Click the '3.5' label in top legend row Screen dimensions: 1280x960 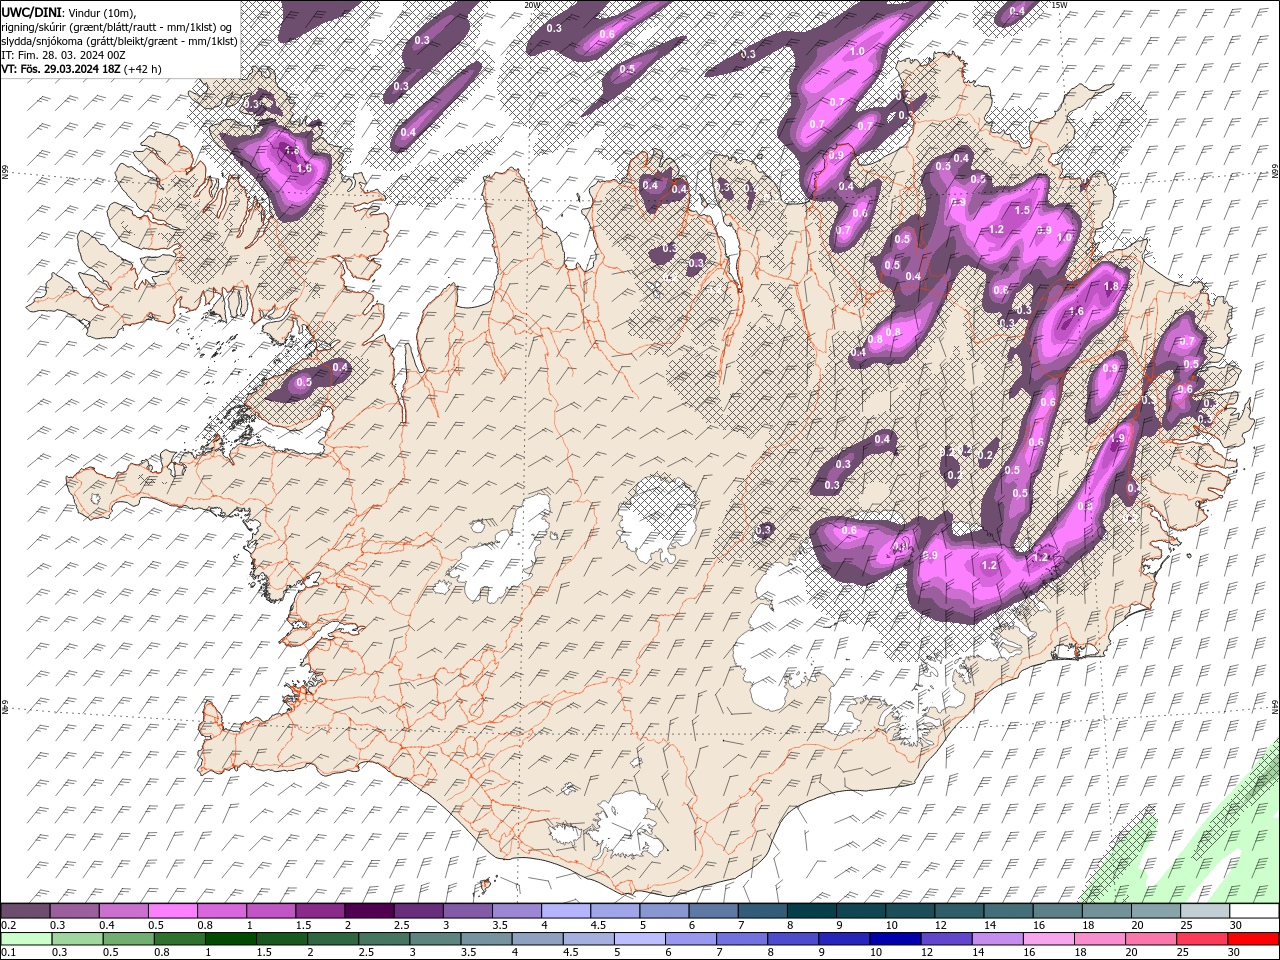click(x=500, y=925)
